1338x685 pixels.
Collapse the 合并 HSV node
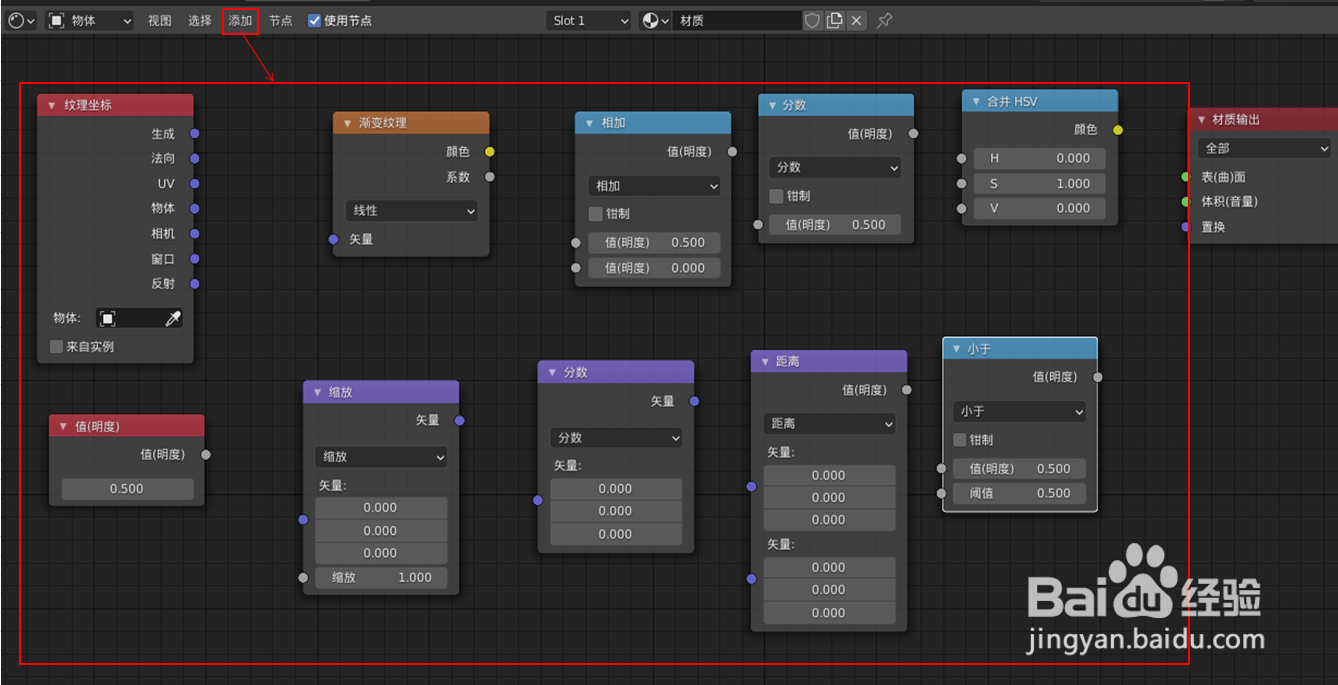coord(976,101)
